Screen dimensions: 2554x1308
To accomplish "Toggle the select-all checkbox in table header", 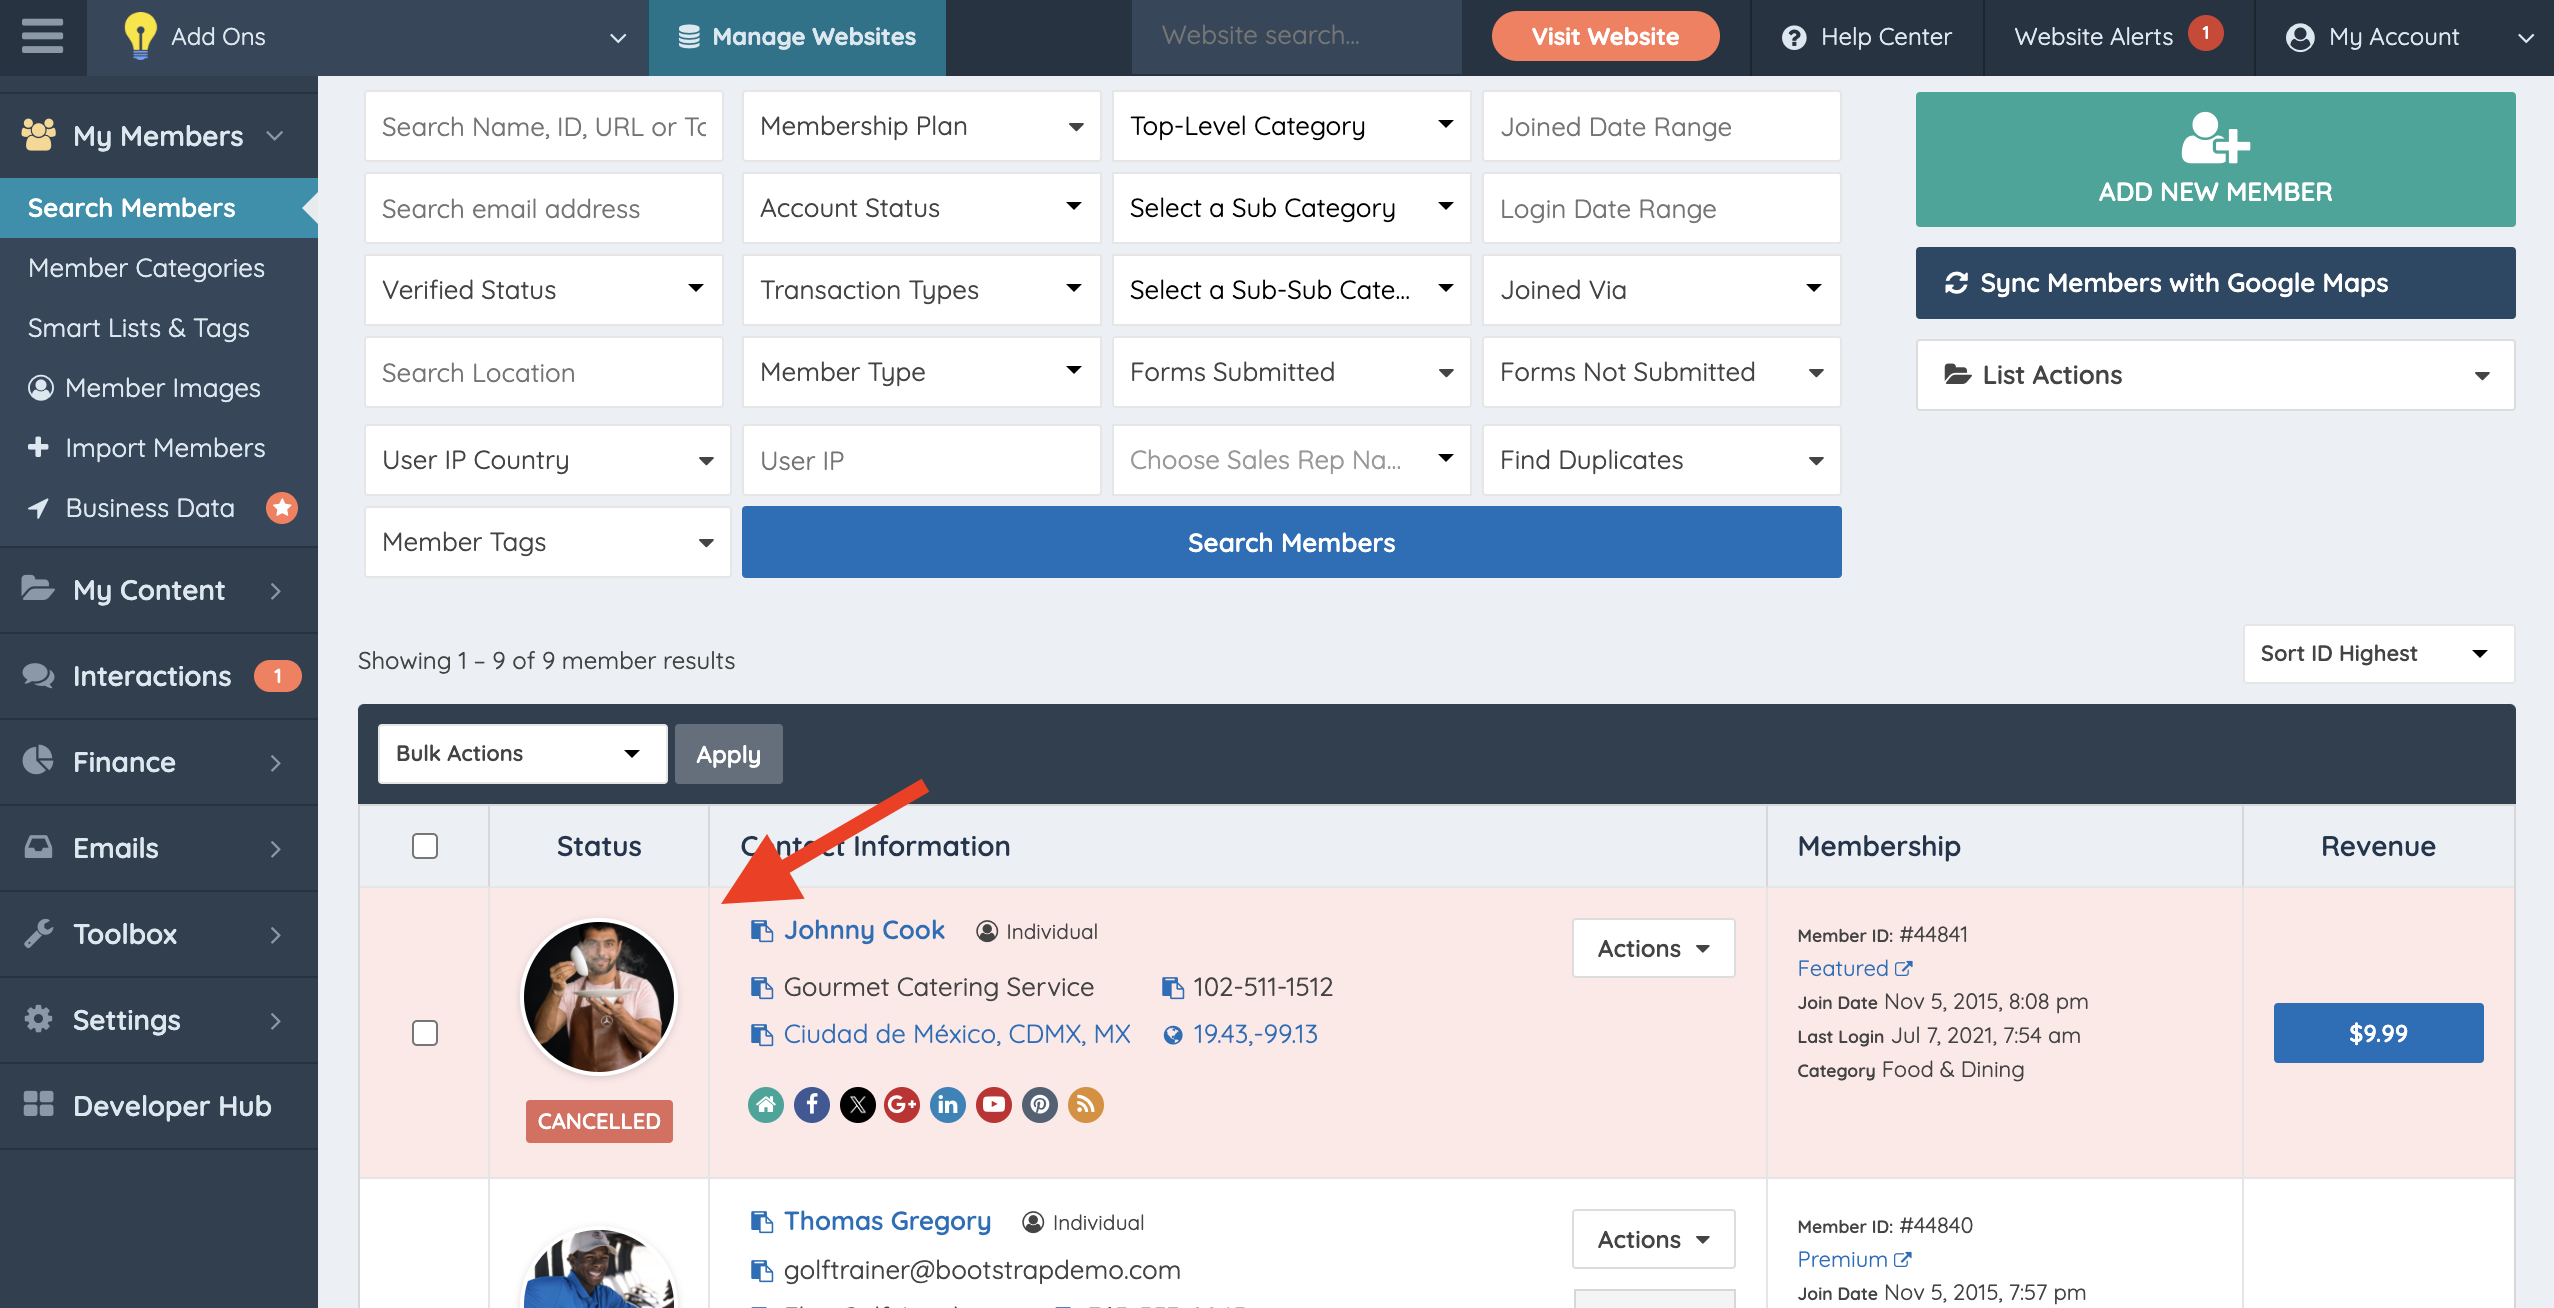I will point(425,846).
